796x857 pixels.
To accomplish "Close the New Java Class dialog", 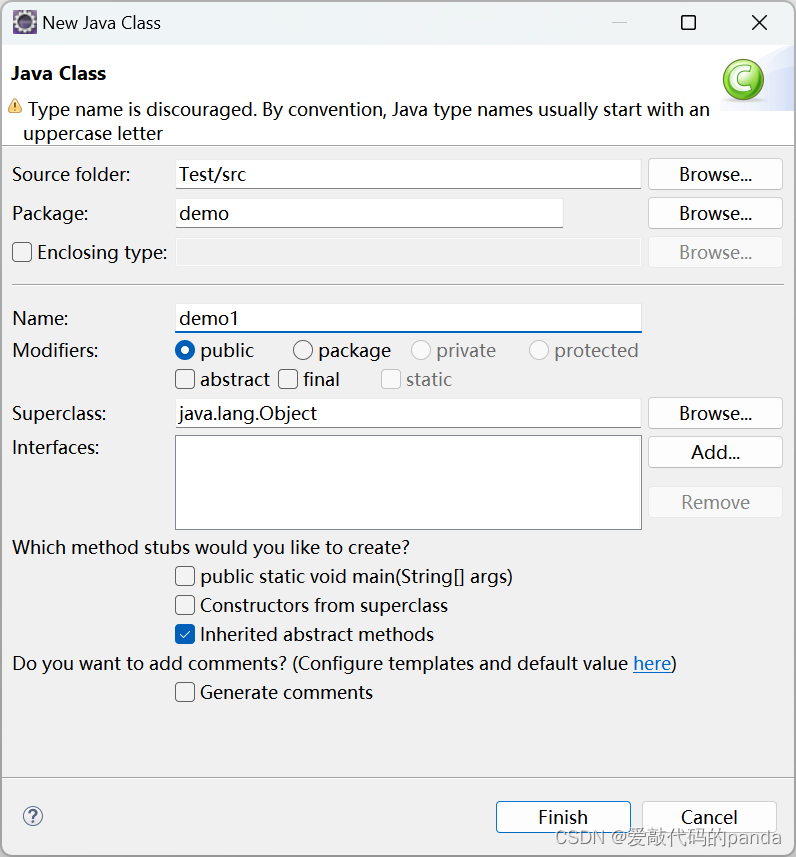I will pyautogui.click(x=759, y=22).
